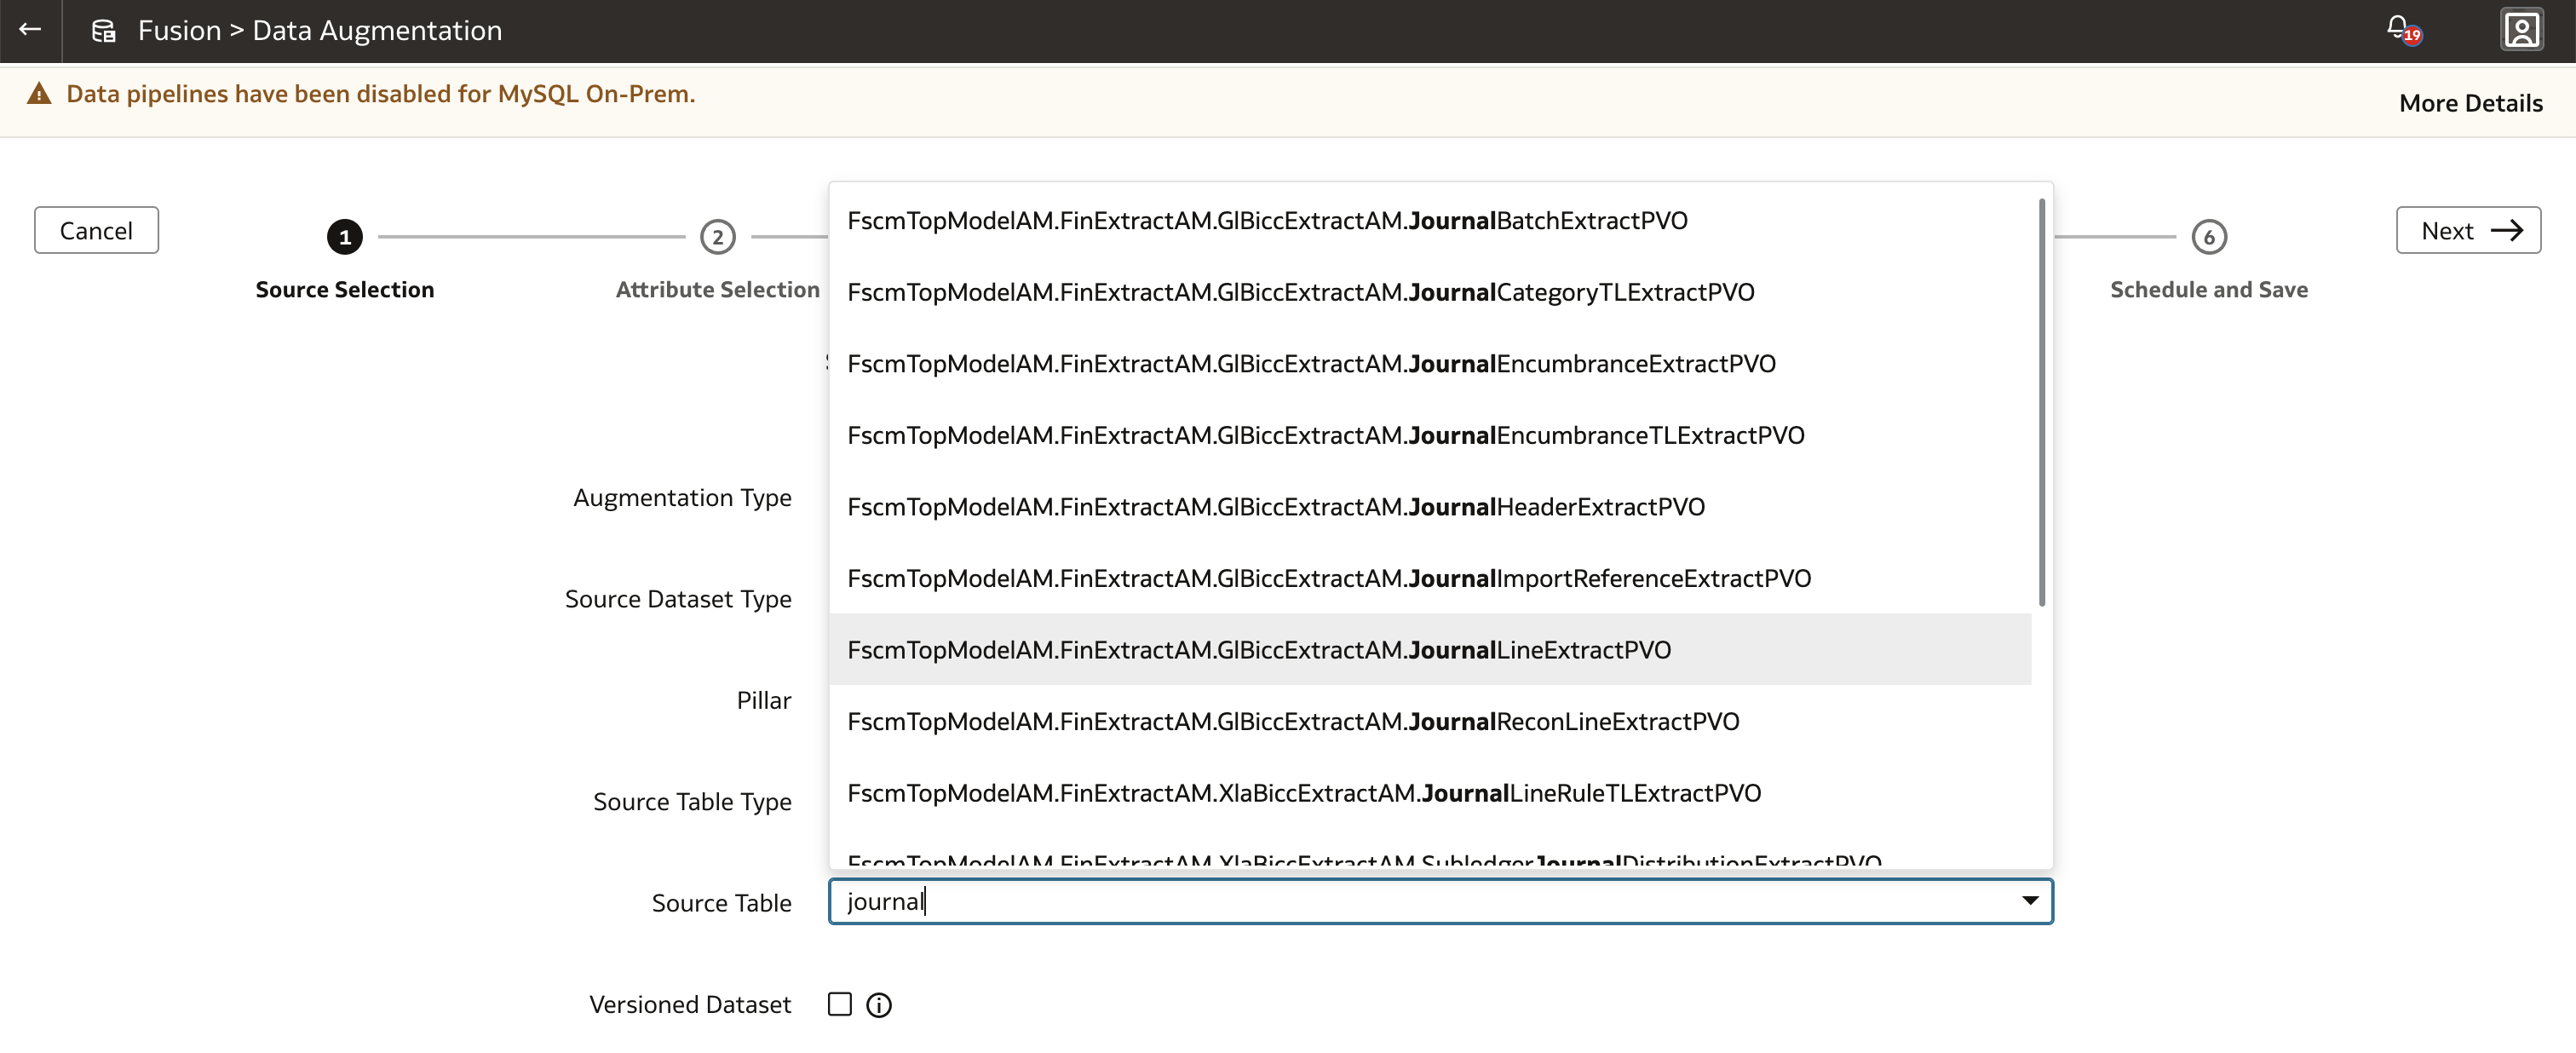Image resolution: width=2576 pixels, height=1053 pixels.
Task: Show info for Versioned Dataset
Action: [x=878, y=1005]
